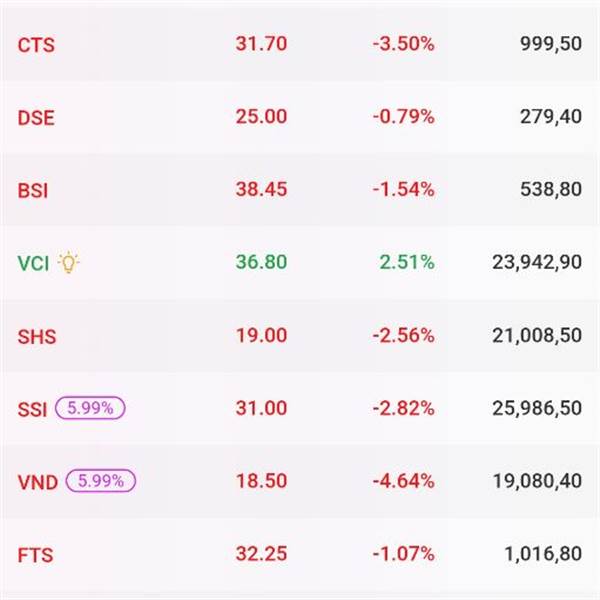Select the VCI ticker symbol

pyautogui.click(x=33, y=263)
